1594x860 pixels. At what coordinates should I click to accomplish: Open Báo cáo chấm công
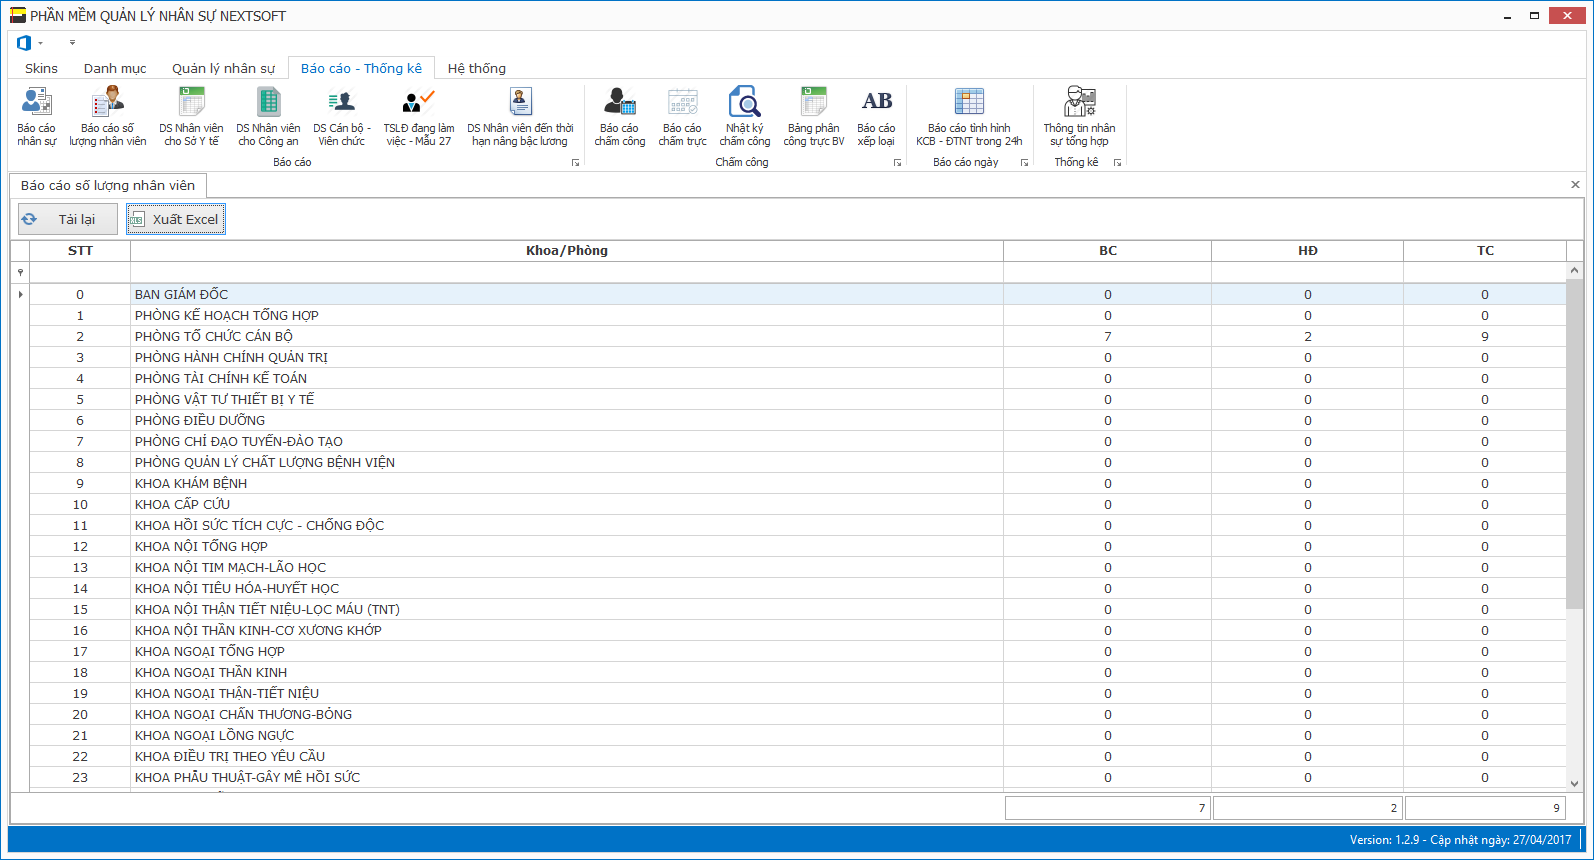(x=620, y=117)
